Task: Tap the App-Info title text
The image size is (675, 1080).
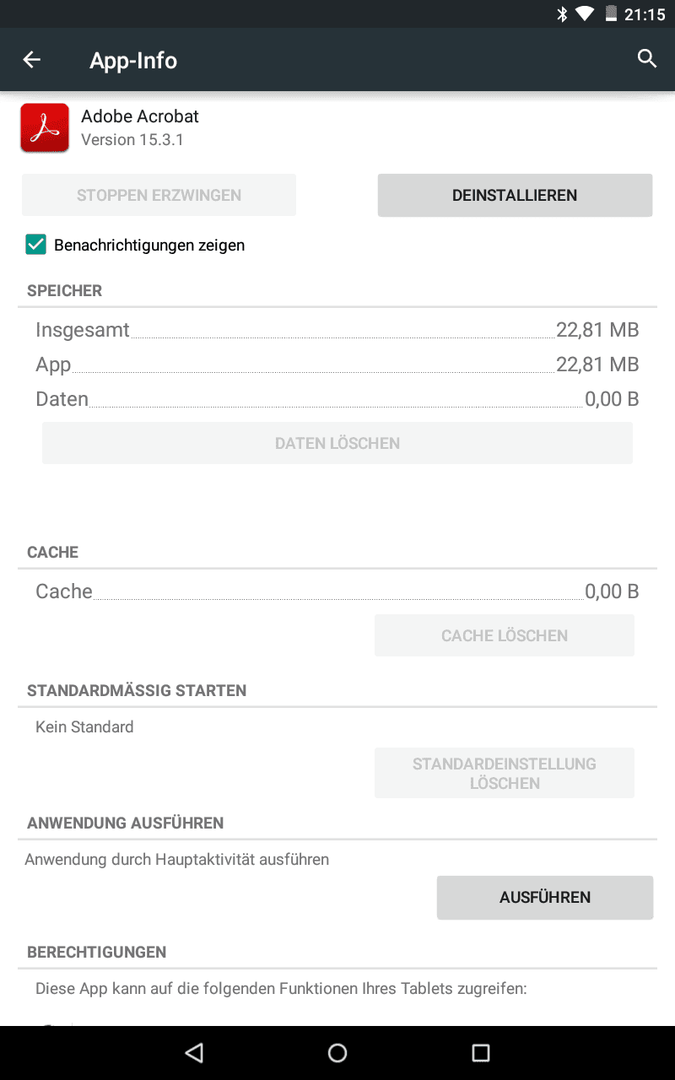Action: click(133, 61)
